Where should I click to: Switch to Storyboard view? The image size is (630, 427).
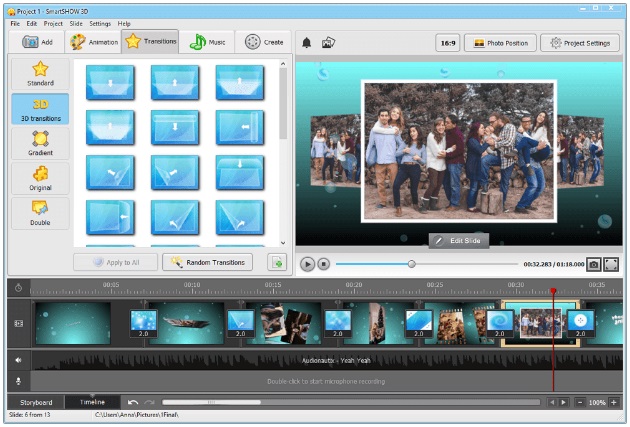[36, 402]
